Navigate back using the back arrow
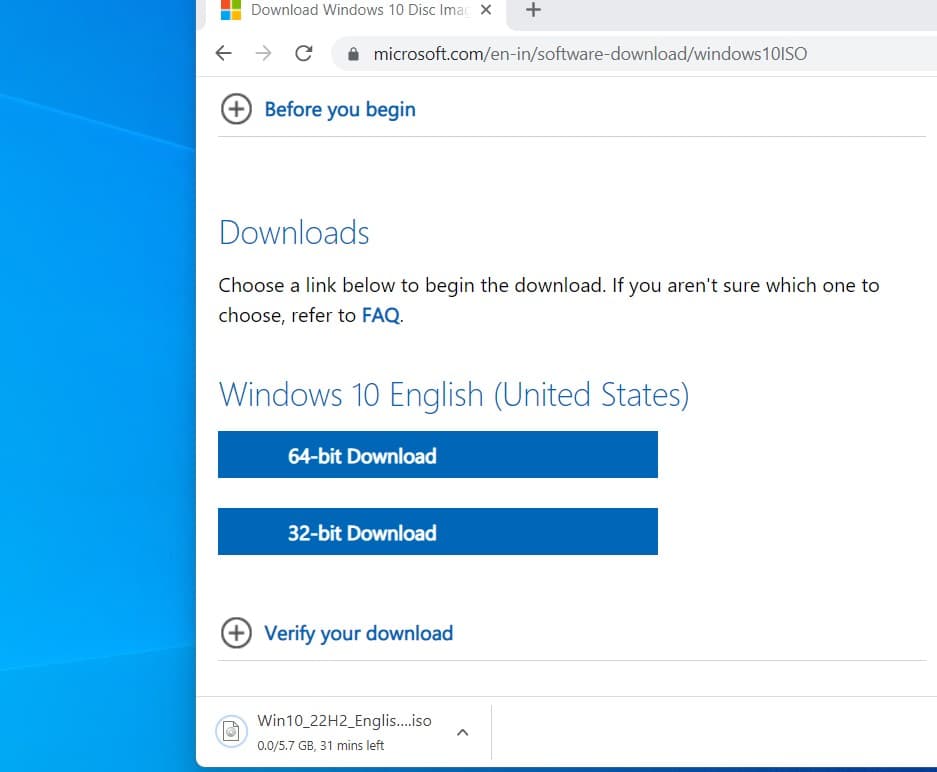Screen dimensions: 937x772 pyautogui.click(x=223, y=53)
